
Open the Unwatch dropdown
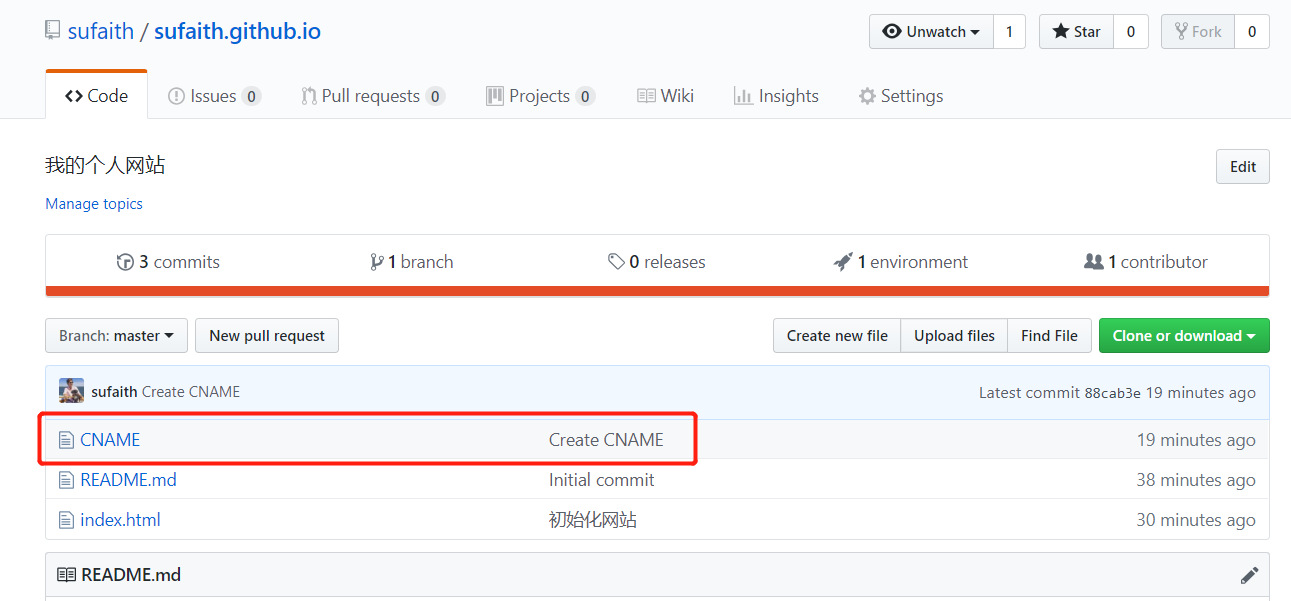(931, 31)
